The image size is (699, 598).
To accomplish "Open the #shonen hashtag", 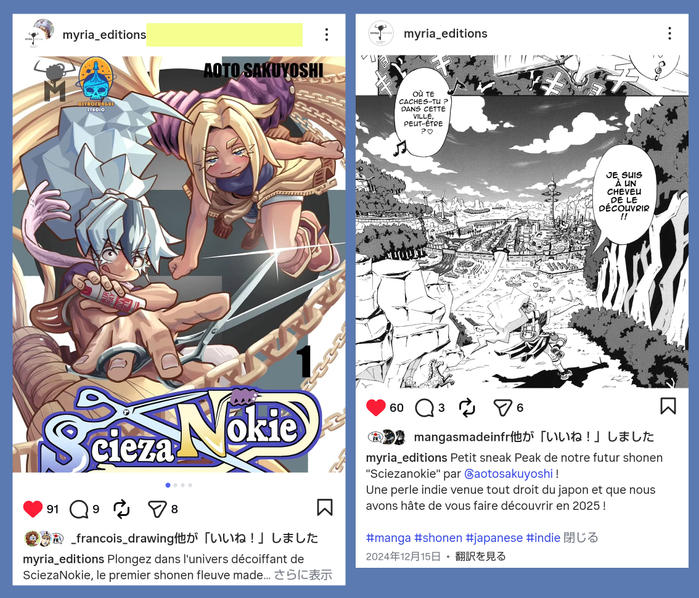I will point(438,538).
